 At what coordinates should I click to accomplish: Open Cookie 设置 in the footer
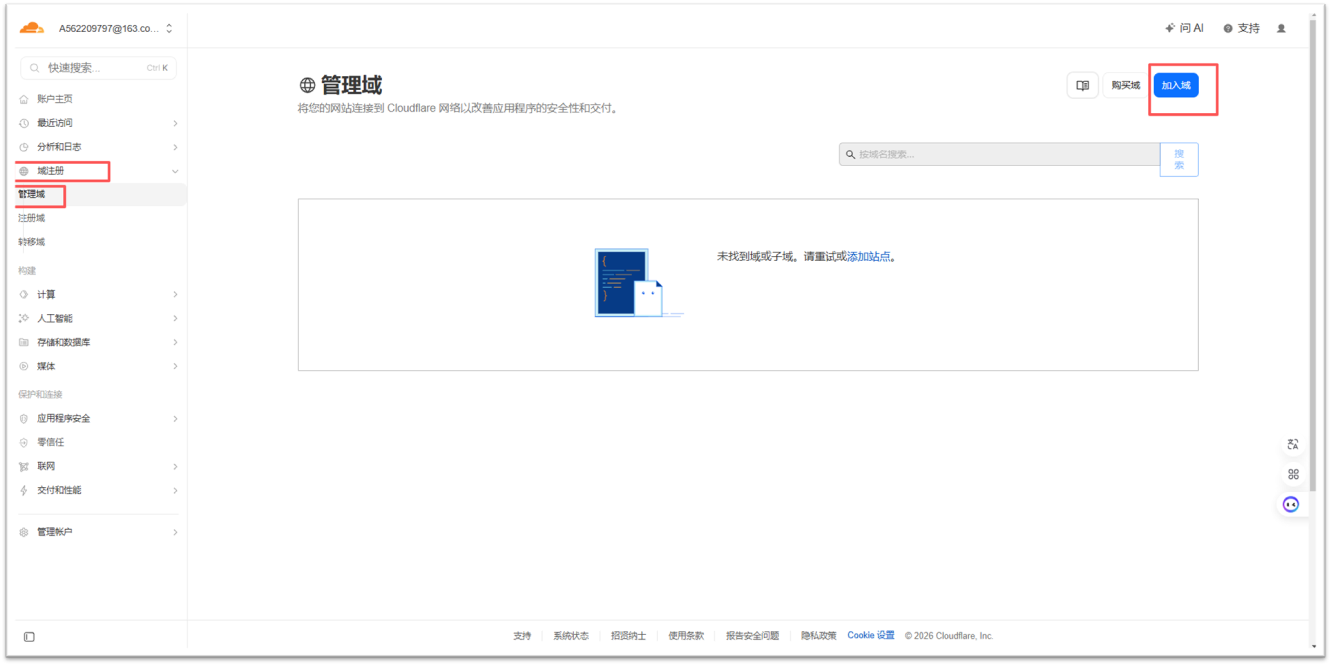click(871, 636)
